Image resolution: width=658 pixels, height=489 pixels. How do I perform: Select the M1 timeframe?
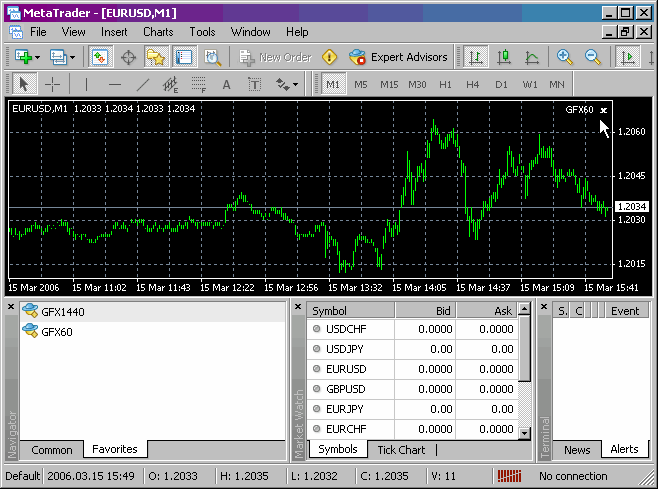pyautogui.click(x=333, y=84)
